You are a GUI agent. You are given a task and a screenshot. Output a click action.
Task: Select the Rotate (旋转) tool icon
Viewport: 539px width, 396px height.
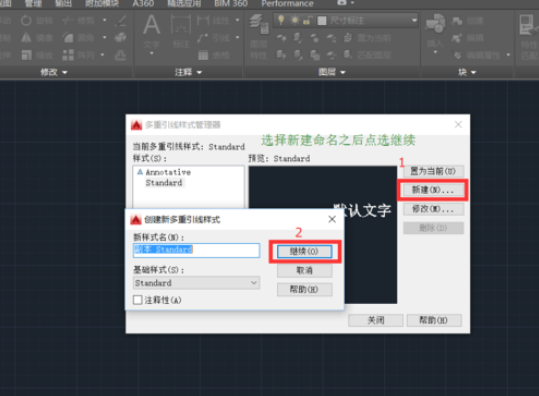[x=26, y=21]
